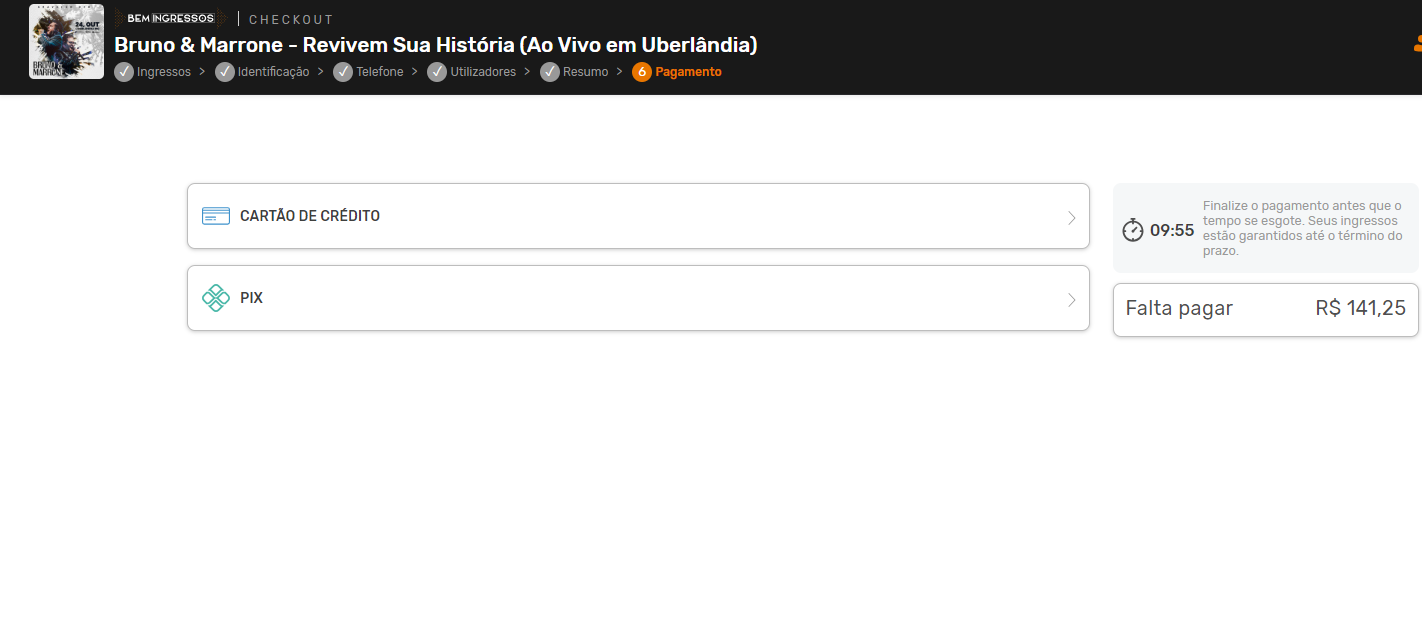Click the Bruno & Marrone event thumbnail
The image size is (1422, 640).
coord(67,41)
